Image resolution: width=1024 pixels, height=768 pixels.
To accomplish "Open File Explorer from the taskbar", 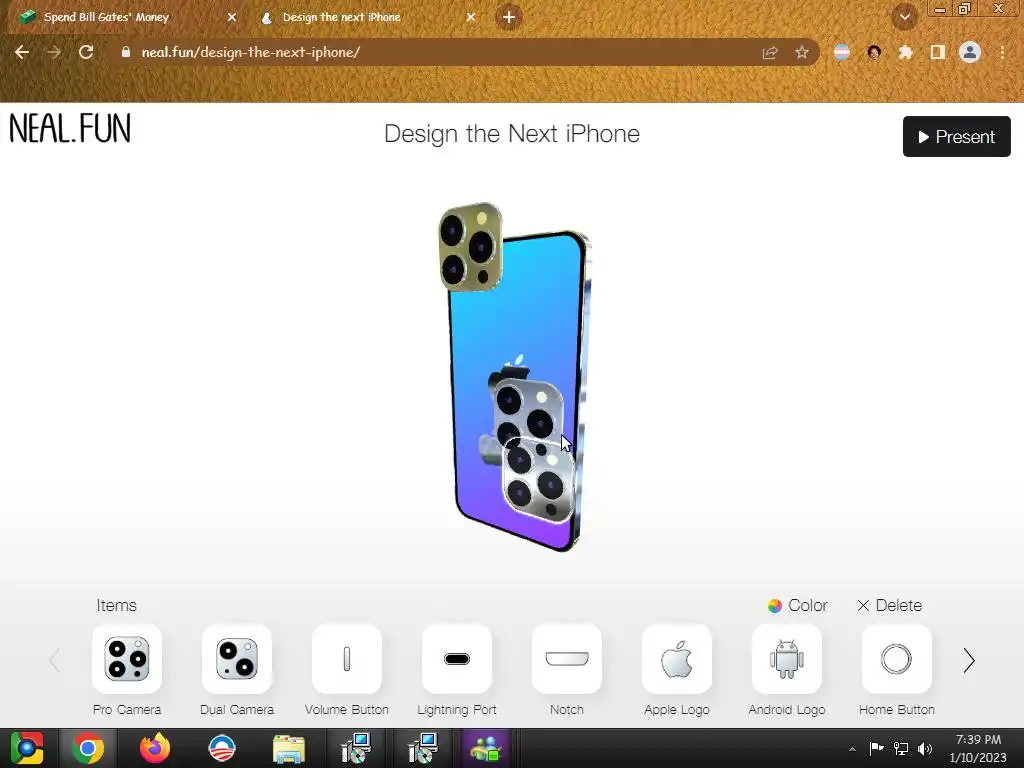I will [289, 748].
